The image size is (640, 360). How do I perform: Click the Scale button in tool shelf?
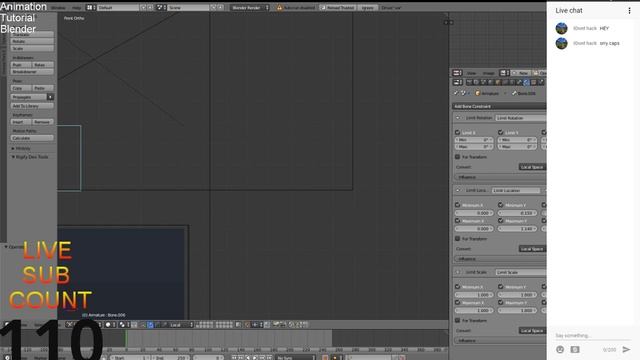tap(32, 49)
